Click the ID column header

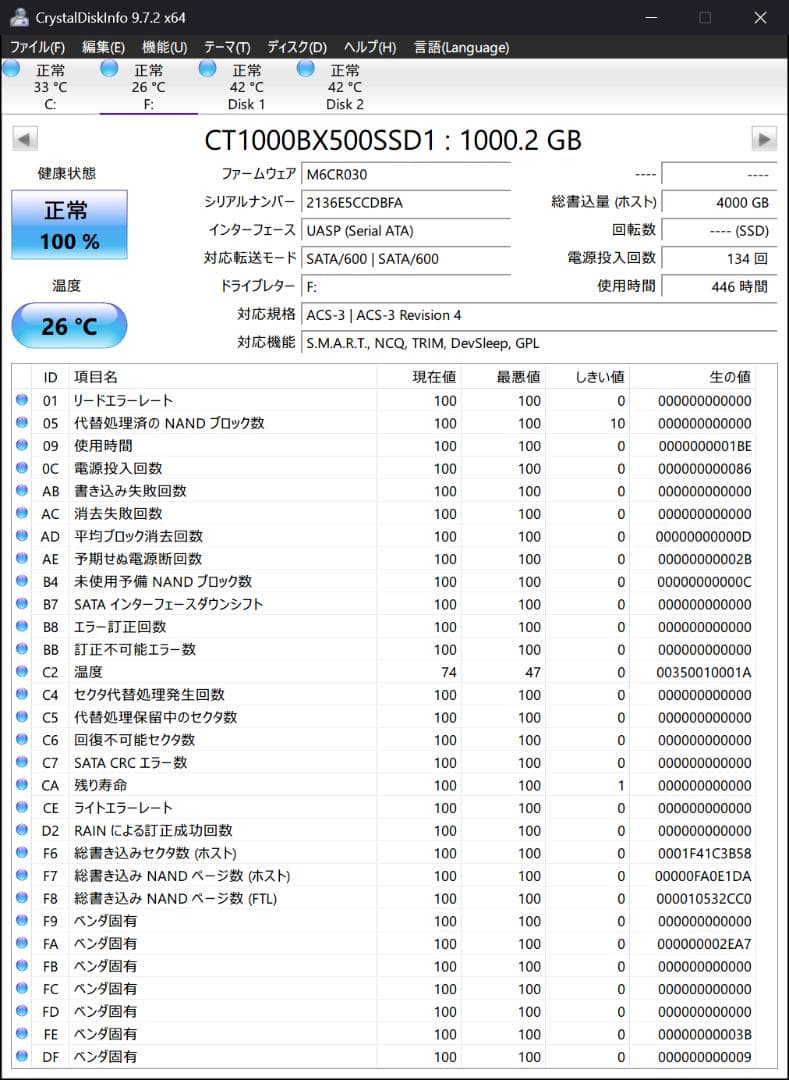point(50,377)
